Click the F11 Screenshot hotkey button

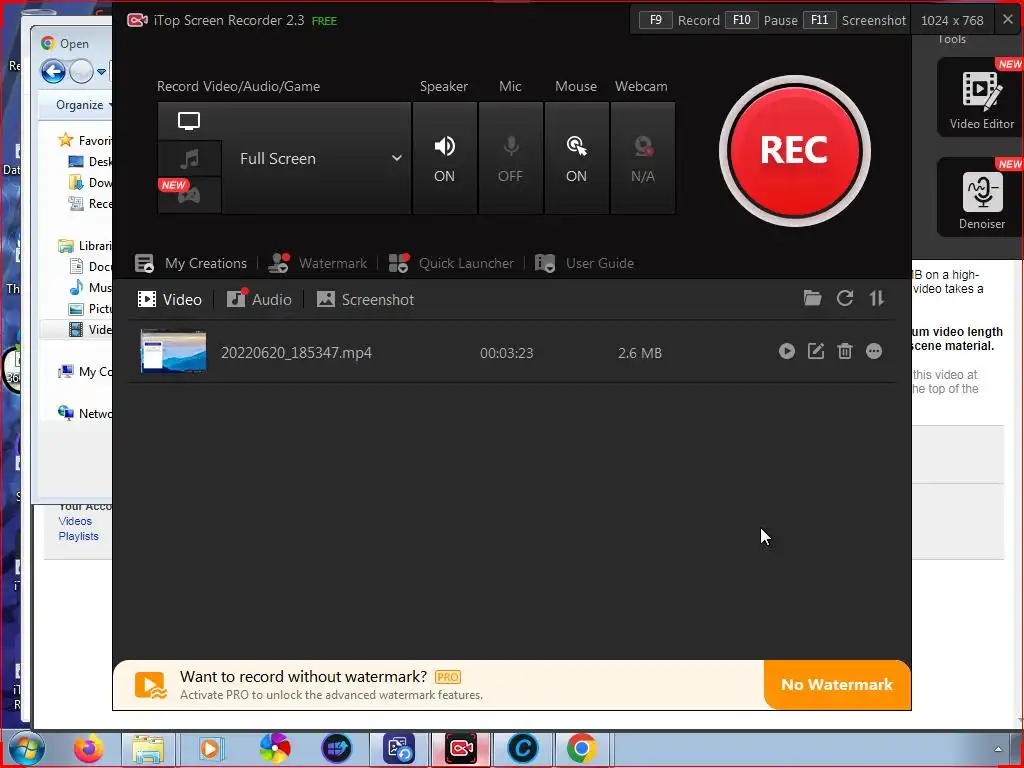pyautogui.click(x=820, y=20)
